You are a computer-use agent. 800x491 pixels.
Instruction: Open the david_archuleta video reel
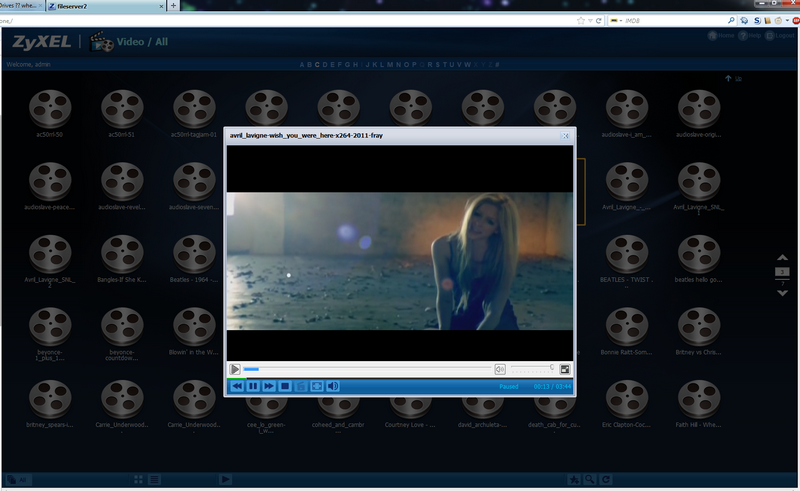pyautogui.click(x=482, y=407)
